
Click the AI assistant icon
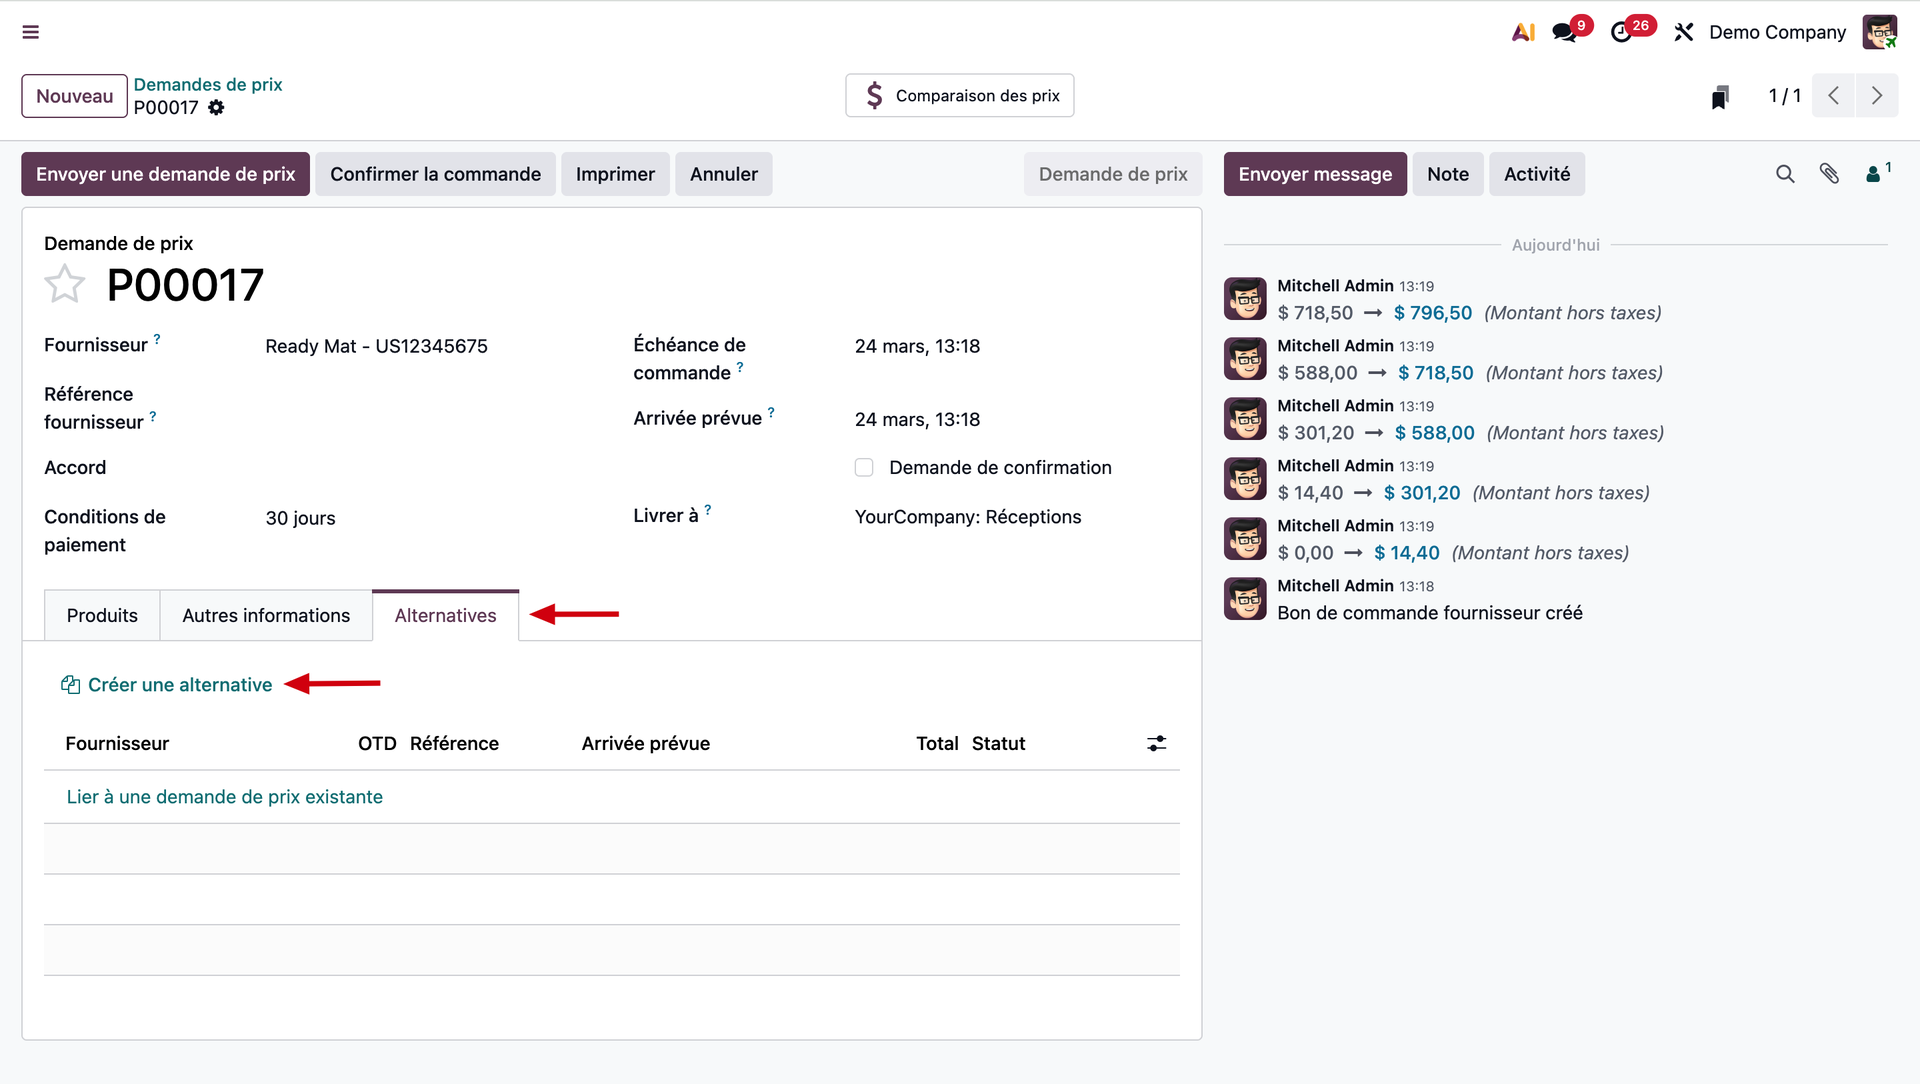[1523, 32]
